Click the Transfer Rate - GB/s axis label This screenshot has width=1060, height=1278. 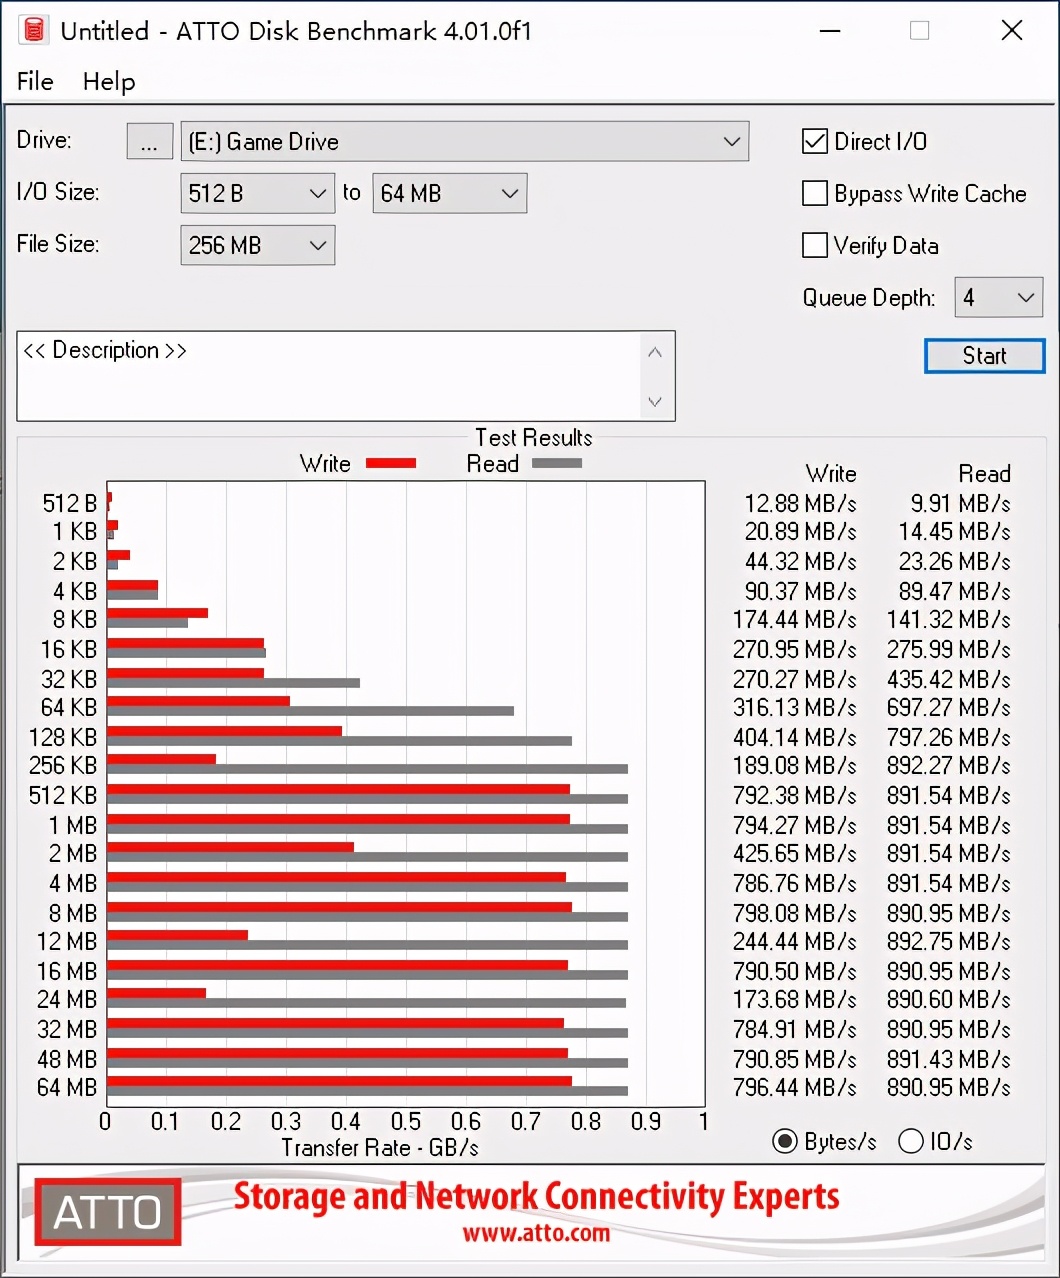380,1147
